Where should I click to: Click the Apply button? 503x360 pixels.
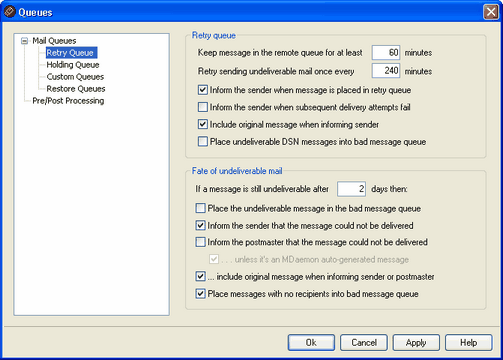pyautogui.click(x=416, y=343)
